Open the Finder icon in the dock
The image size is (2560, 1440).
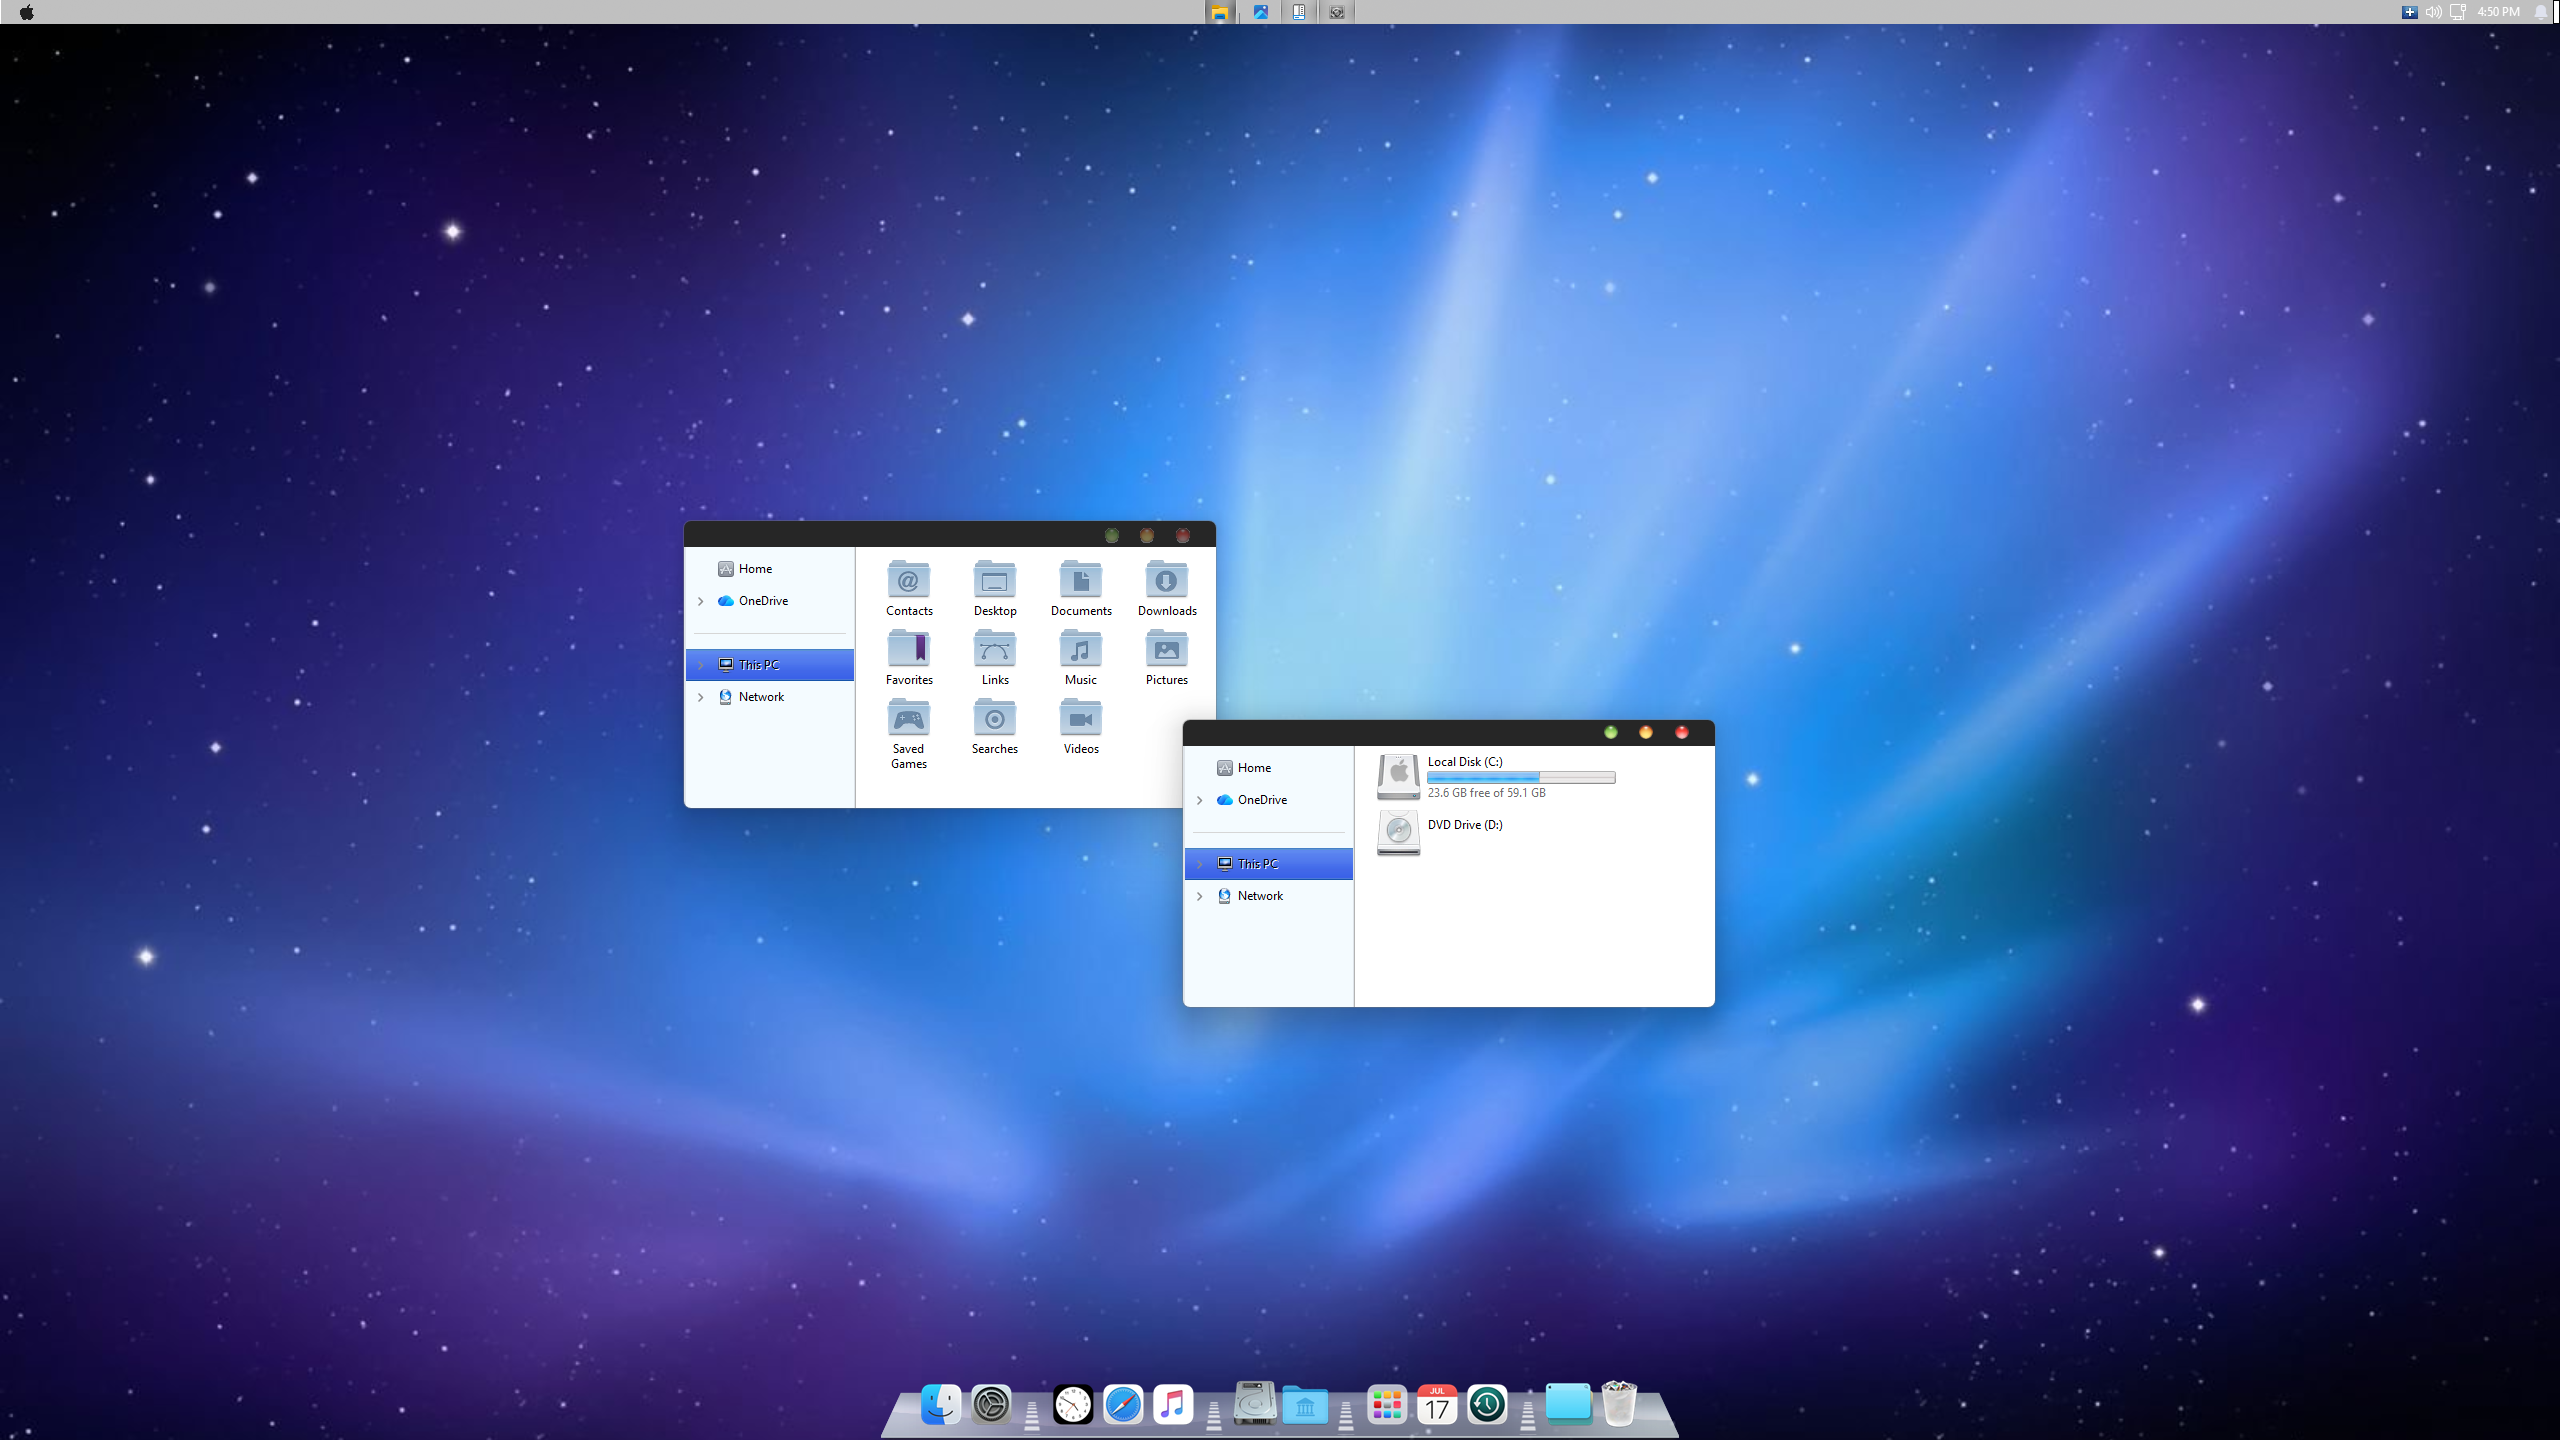(940, 1405)
